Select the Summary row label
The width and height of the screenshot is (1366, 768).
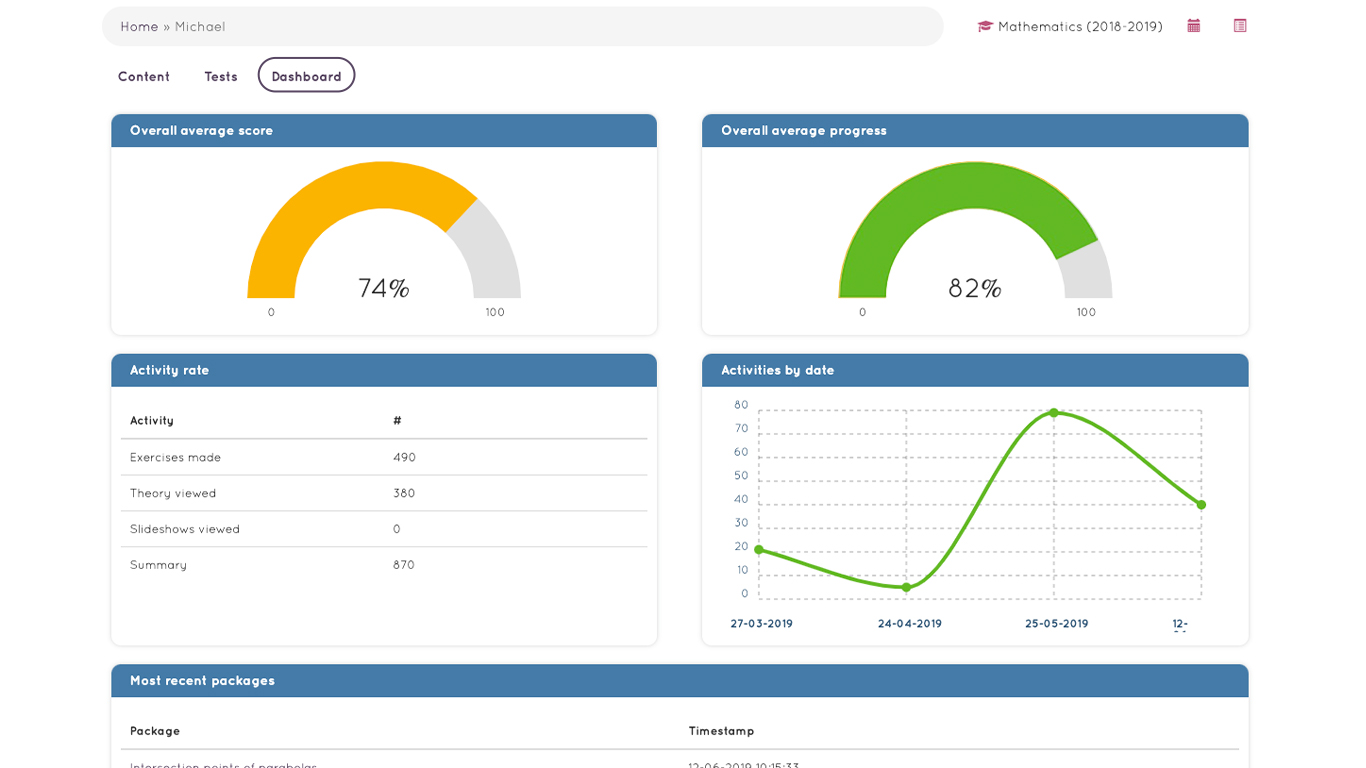point(158,565)
